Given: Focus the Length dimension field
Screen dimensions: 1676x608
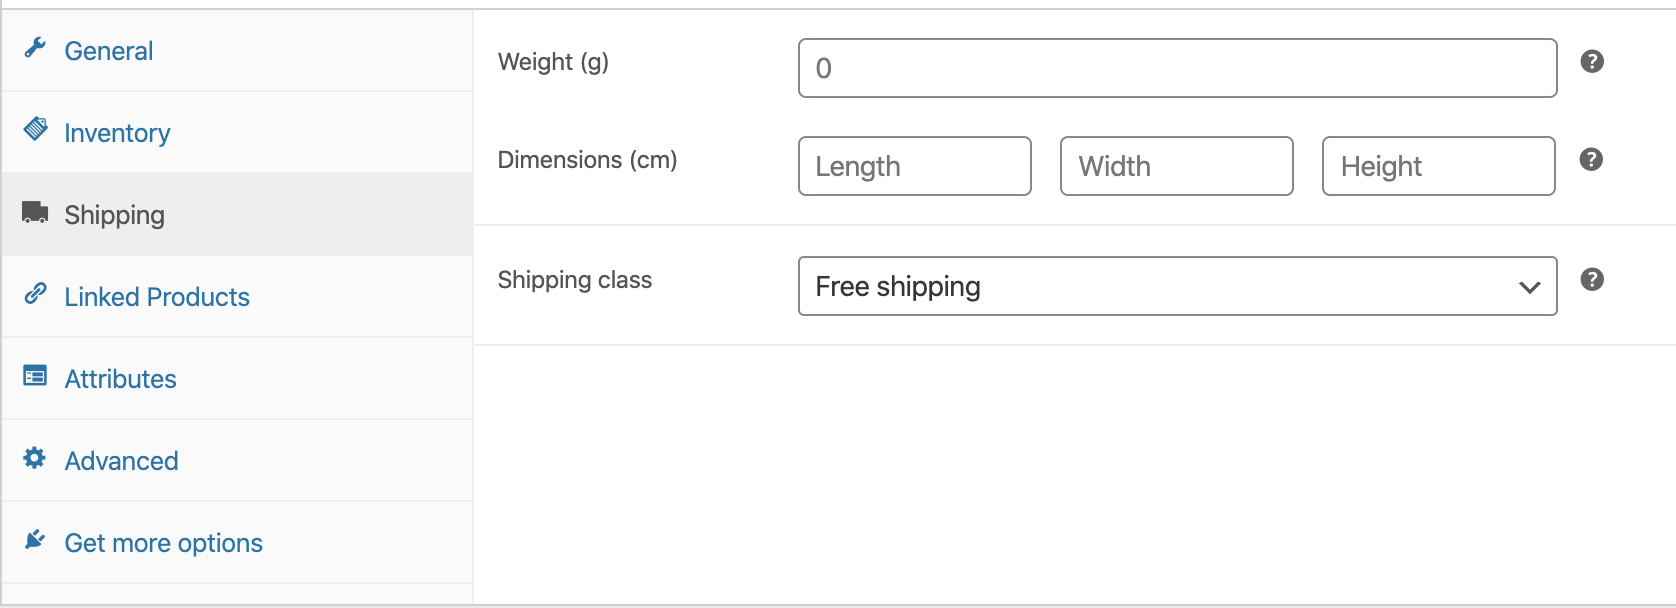Looking at the screenshot, I should pyautogui.click(x=914, y=166).
